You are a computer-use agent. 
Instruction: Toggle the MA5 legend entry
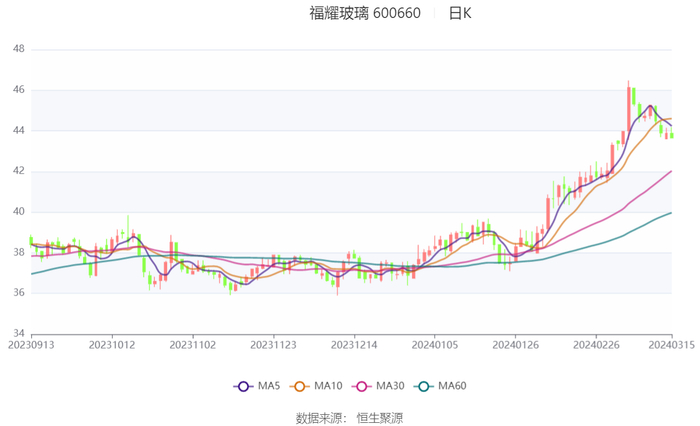pyautogui.click(x=257, y=386)
